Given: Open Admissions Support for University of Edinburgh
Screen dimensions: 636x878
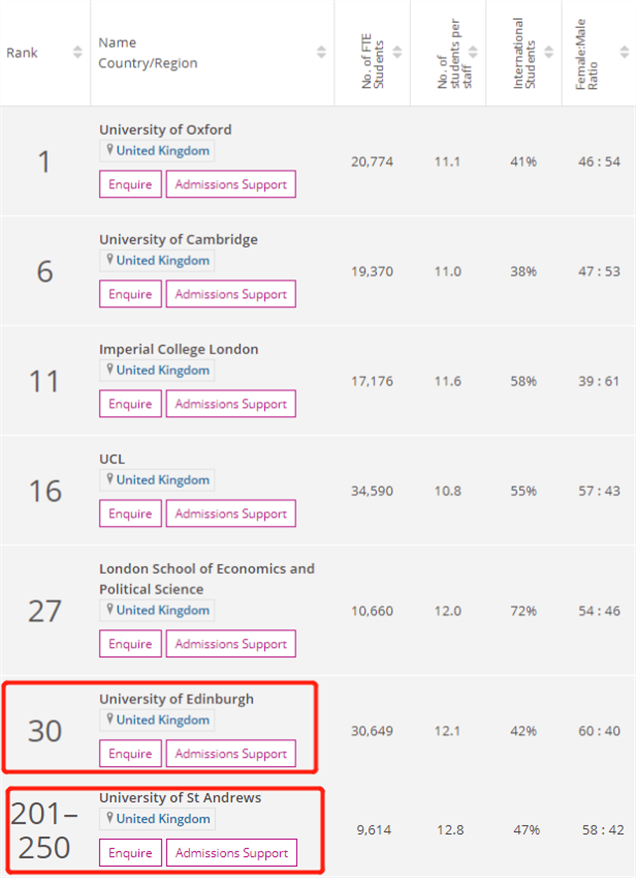Looking at the screenshot, I should click(231, 754).
